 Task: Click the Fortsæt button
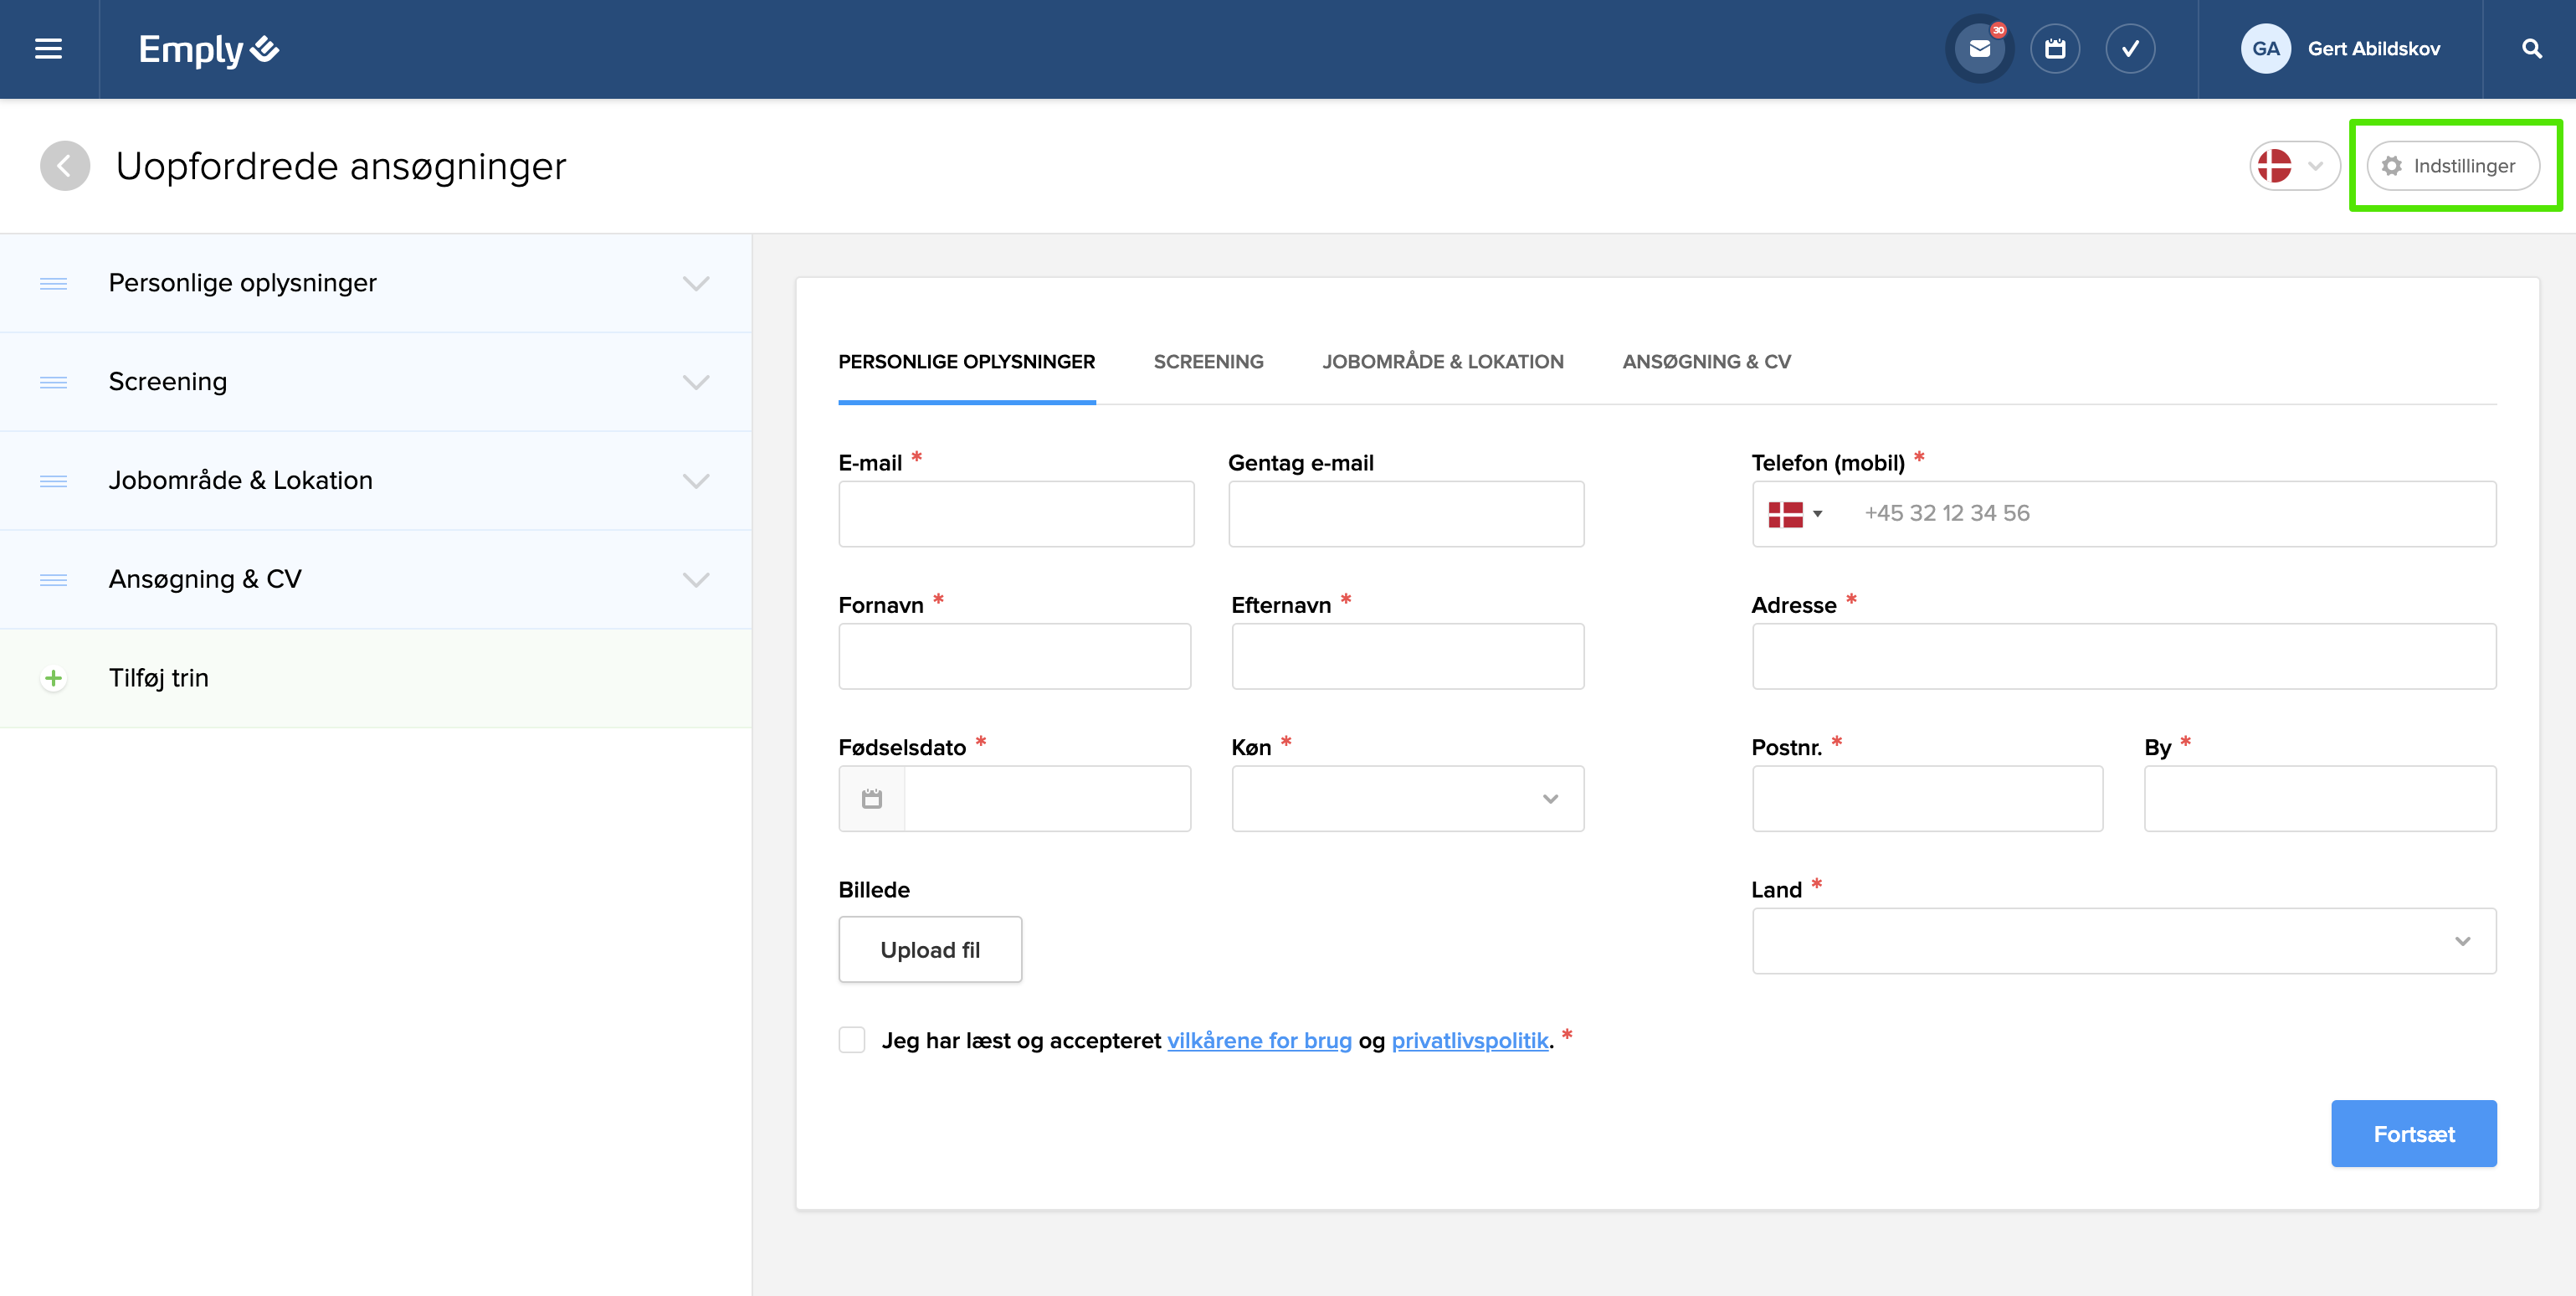tap(2413, 1133)
